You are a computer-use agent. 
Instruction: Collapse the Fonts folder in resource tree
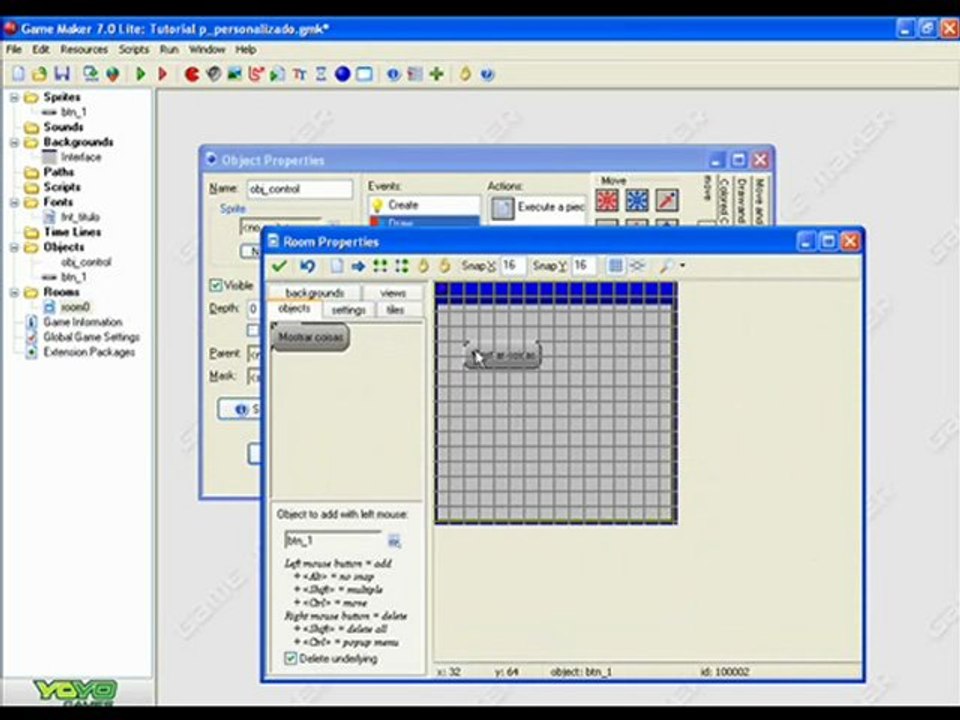[x=14, y=202]
